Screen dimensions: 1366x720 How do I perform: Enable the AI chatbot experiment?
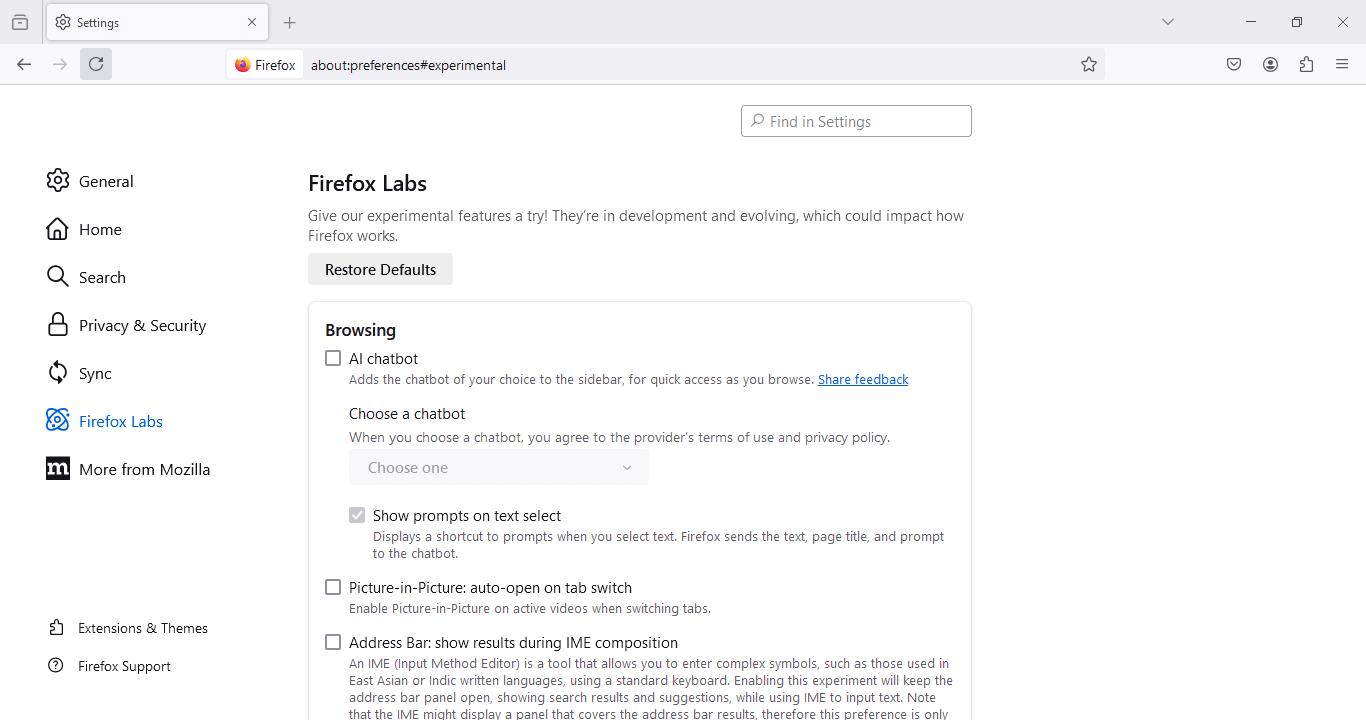pyautogui.click(x=333, y=357)
